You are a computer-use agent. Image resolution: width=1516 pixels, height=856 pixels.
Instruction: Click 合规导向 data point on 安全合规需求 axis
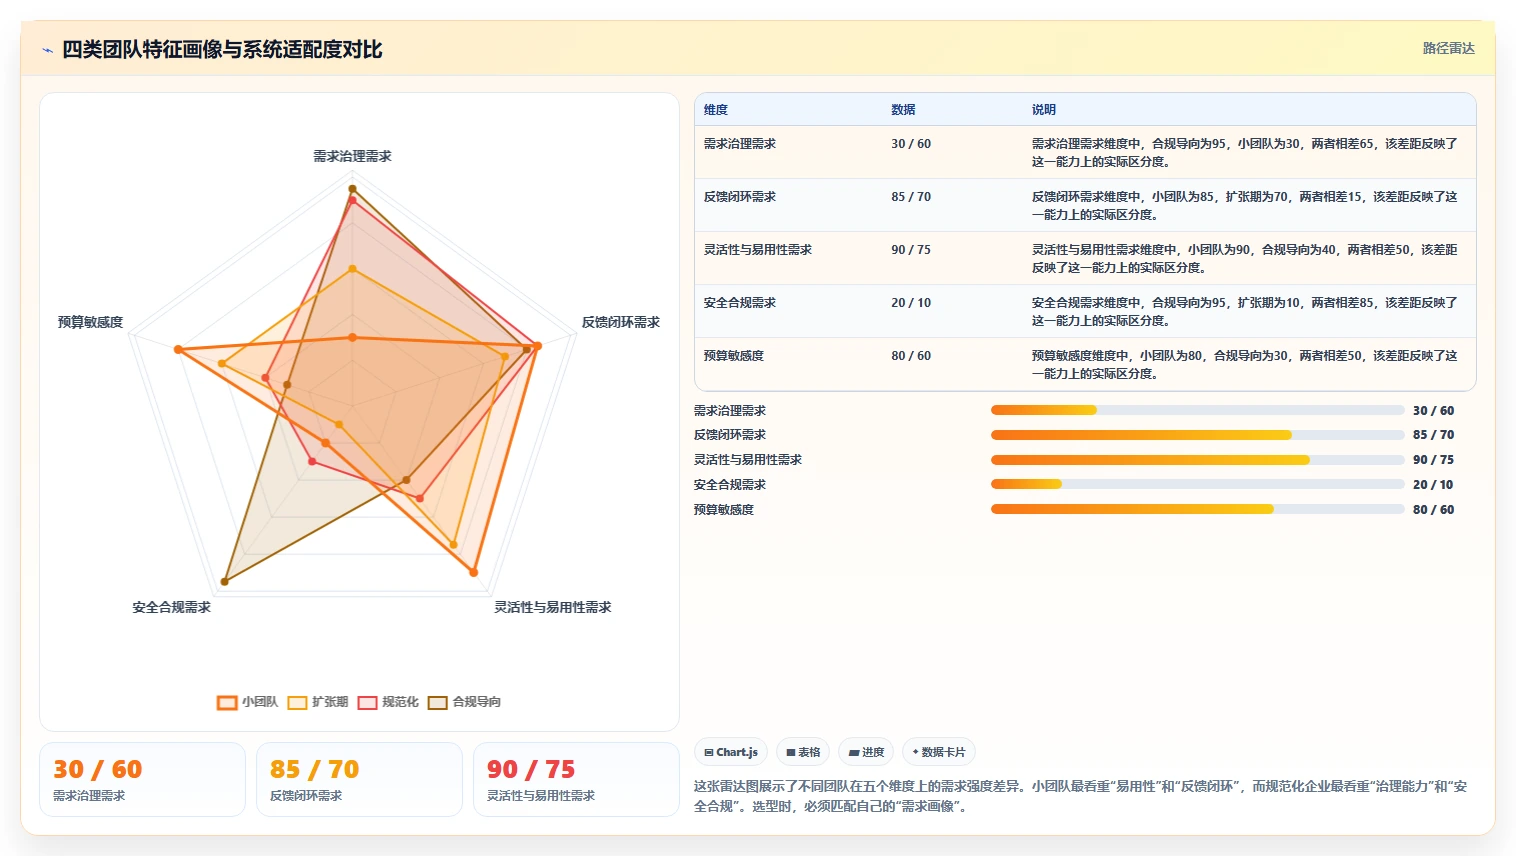(225, 581)
